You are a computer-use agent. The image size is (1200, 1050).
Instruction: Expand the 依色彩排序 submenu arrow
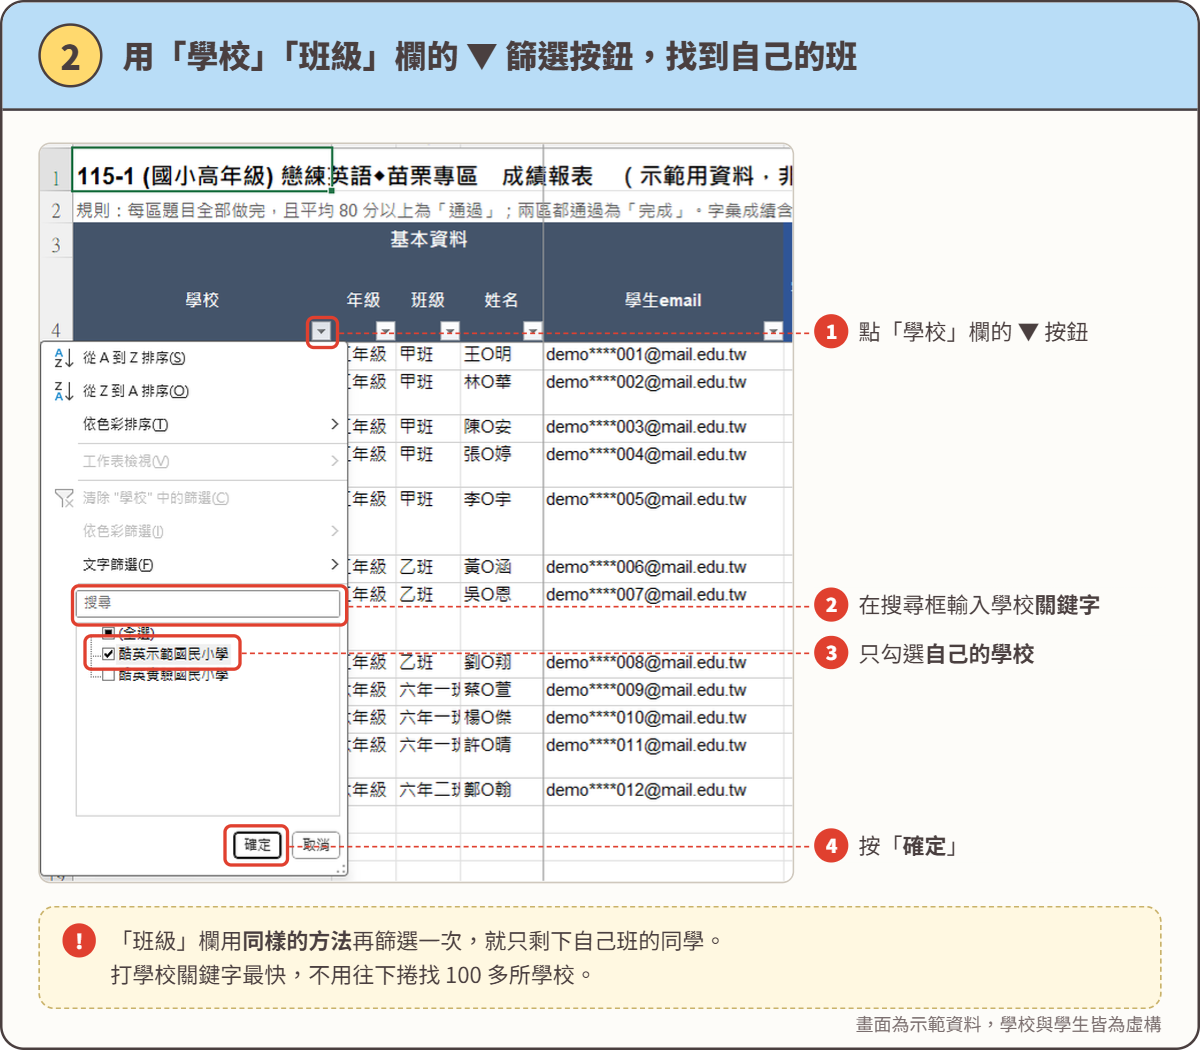click(x=334, y=425)
